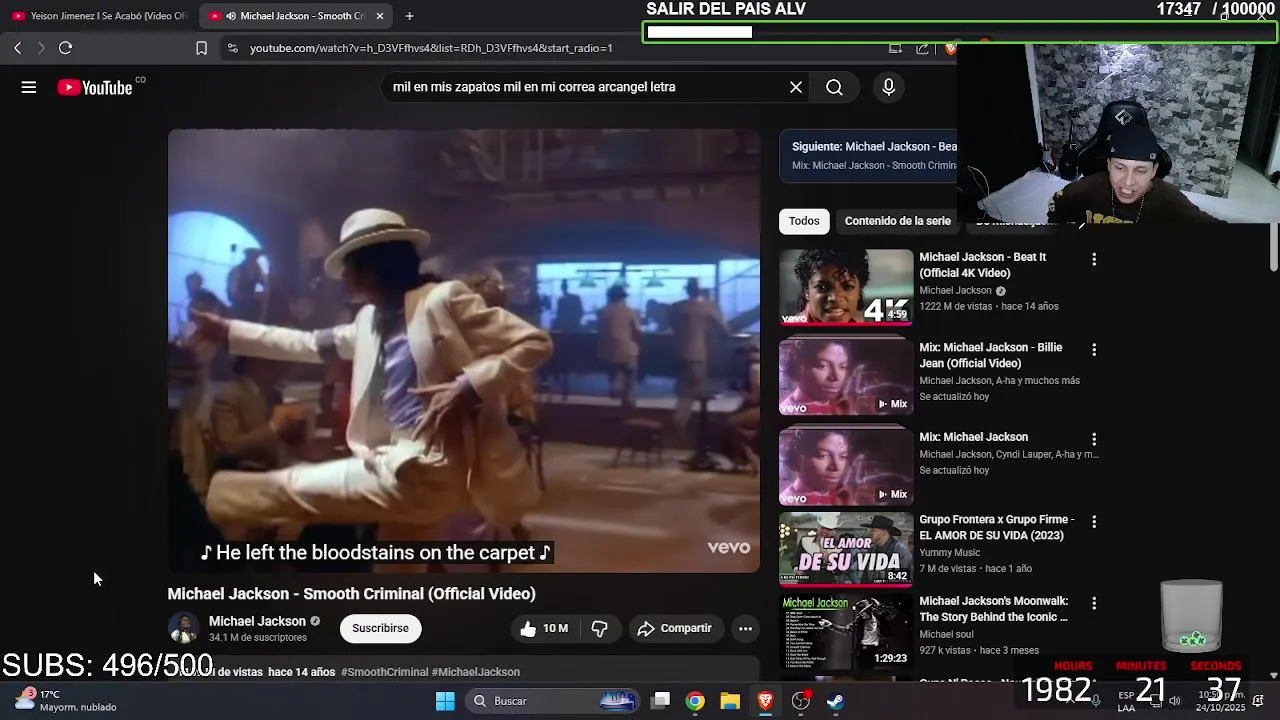Pause the Smooth Criminal video player
The height and width of the screenshot is (720, 1280).
(464, 350)
